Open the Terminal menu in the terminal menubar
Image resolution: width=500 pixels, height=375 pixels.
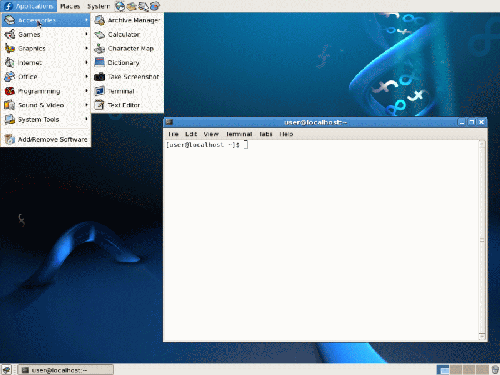[x=239, y=134]
